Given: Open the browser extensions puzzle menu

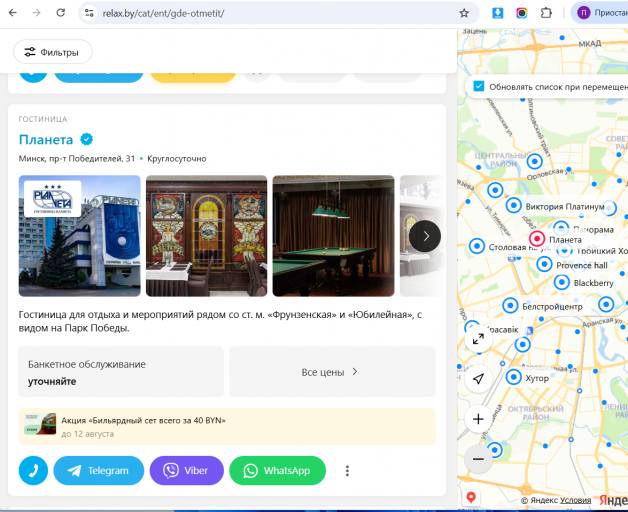Looking at the screenshot, I should click(546, 13).
